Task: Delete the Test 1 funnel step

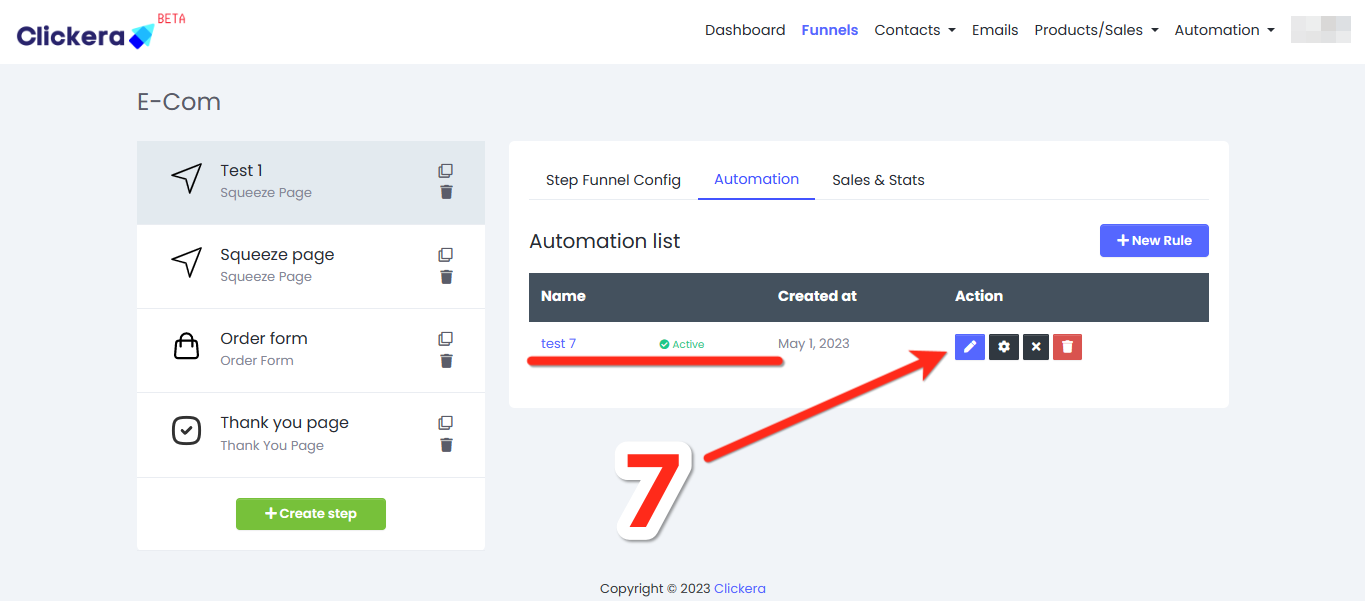Action: [x=446, y=192]
